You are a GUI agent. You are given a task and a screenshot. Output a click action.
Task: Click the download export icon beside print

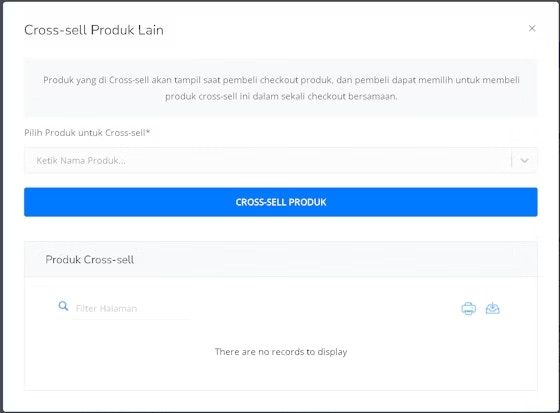[492, 308]
